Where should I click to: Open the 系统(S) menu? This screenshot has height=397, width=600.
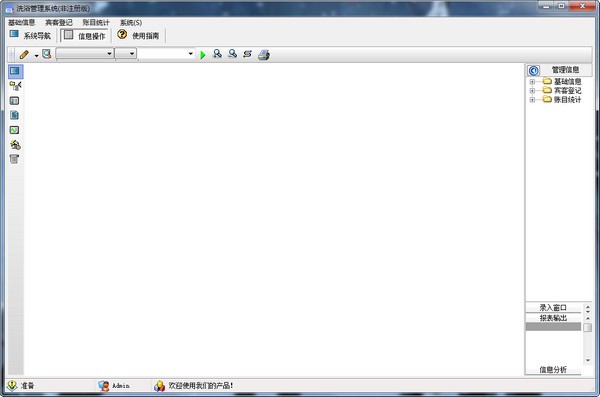tap(131, 23)
